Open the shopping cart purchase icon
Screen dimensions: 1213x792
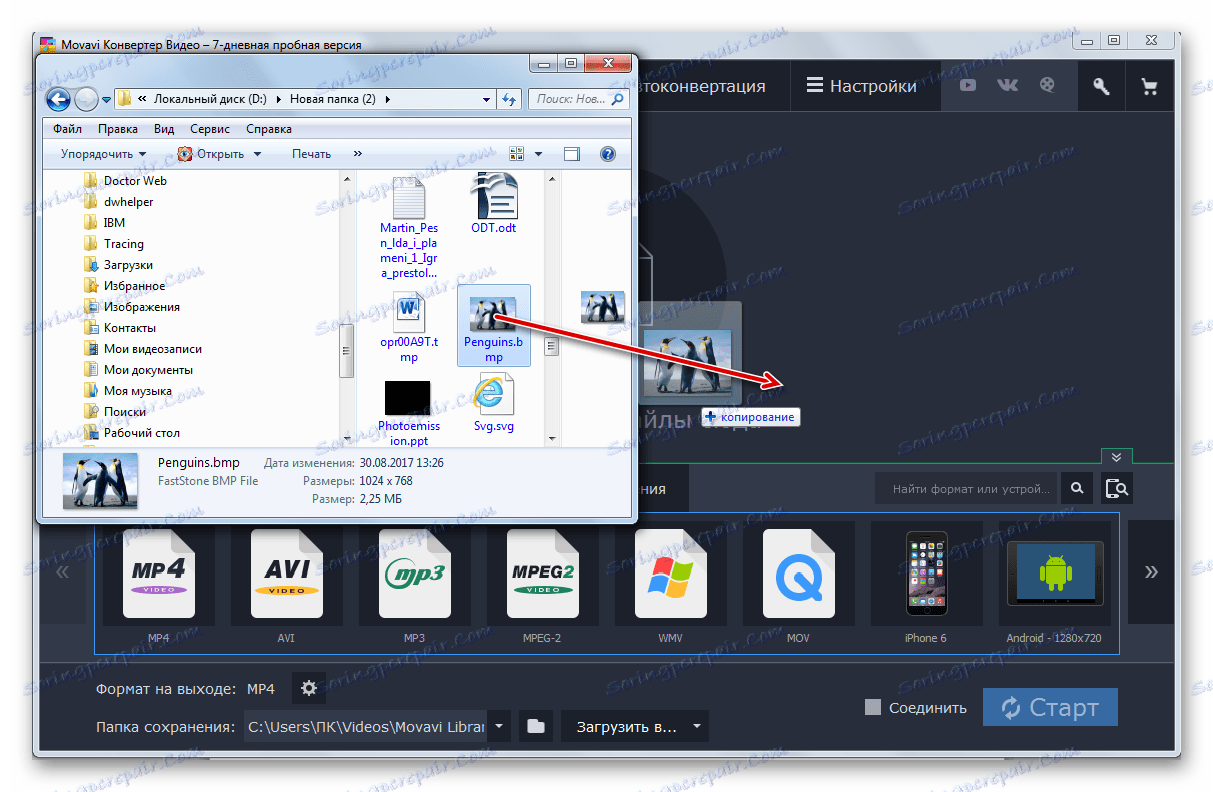click(x=1149, y=86)
